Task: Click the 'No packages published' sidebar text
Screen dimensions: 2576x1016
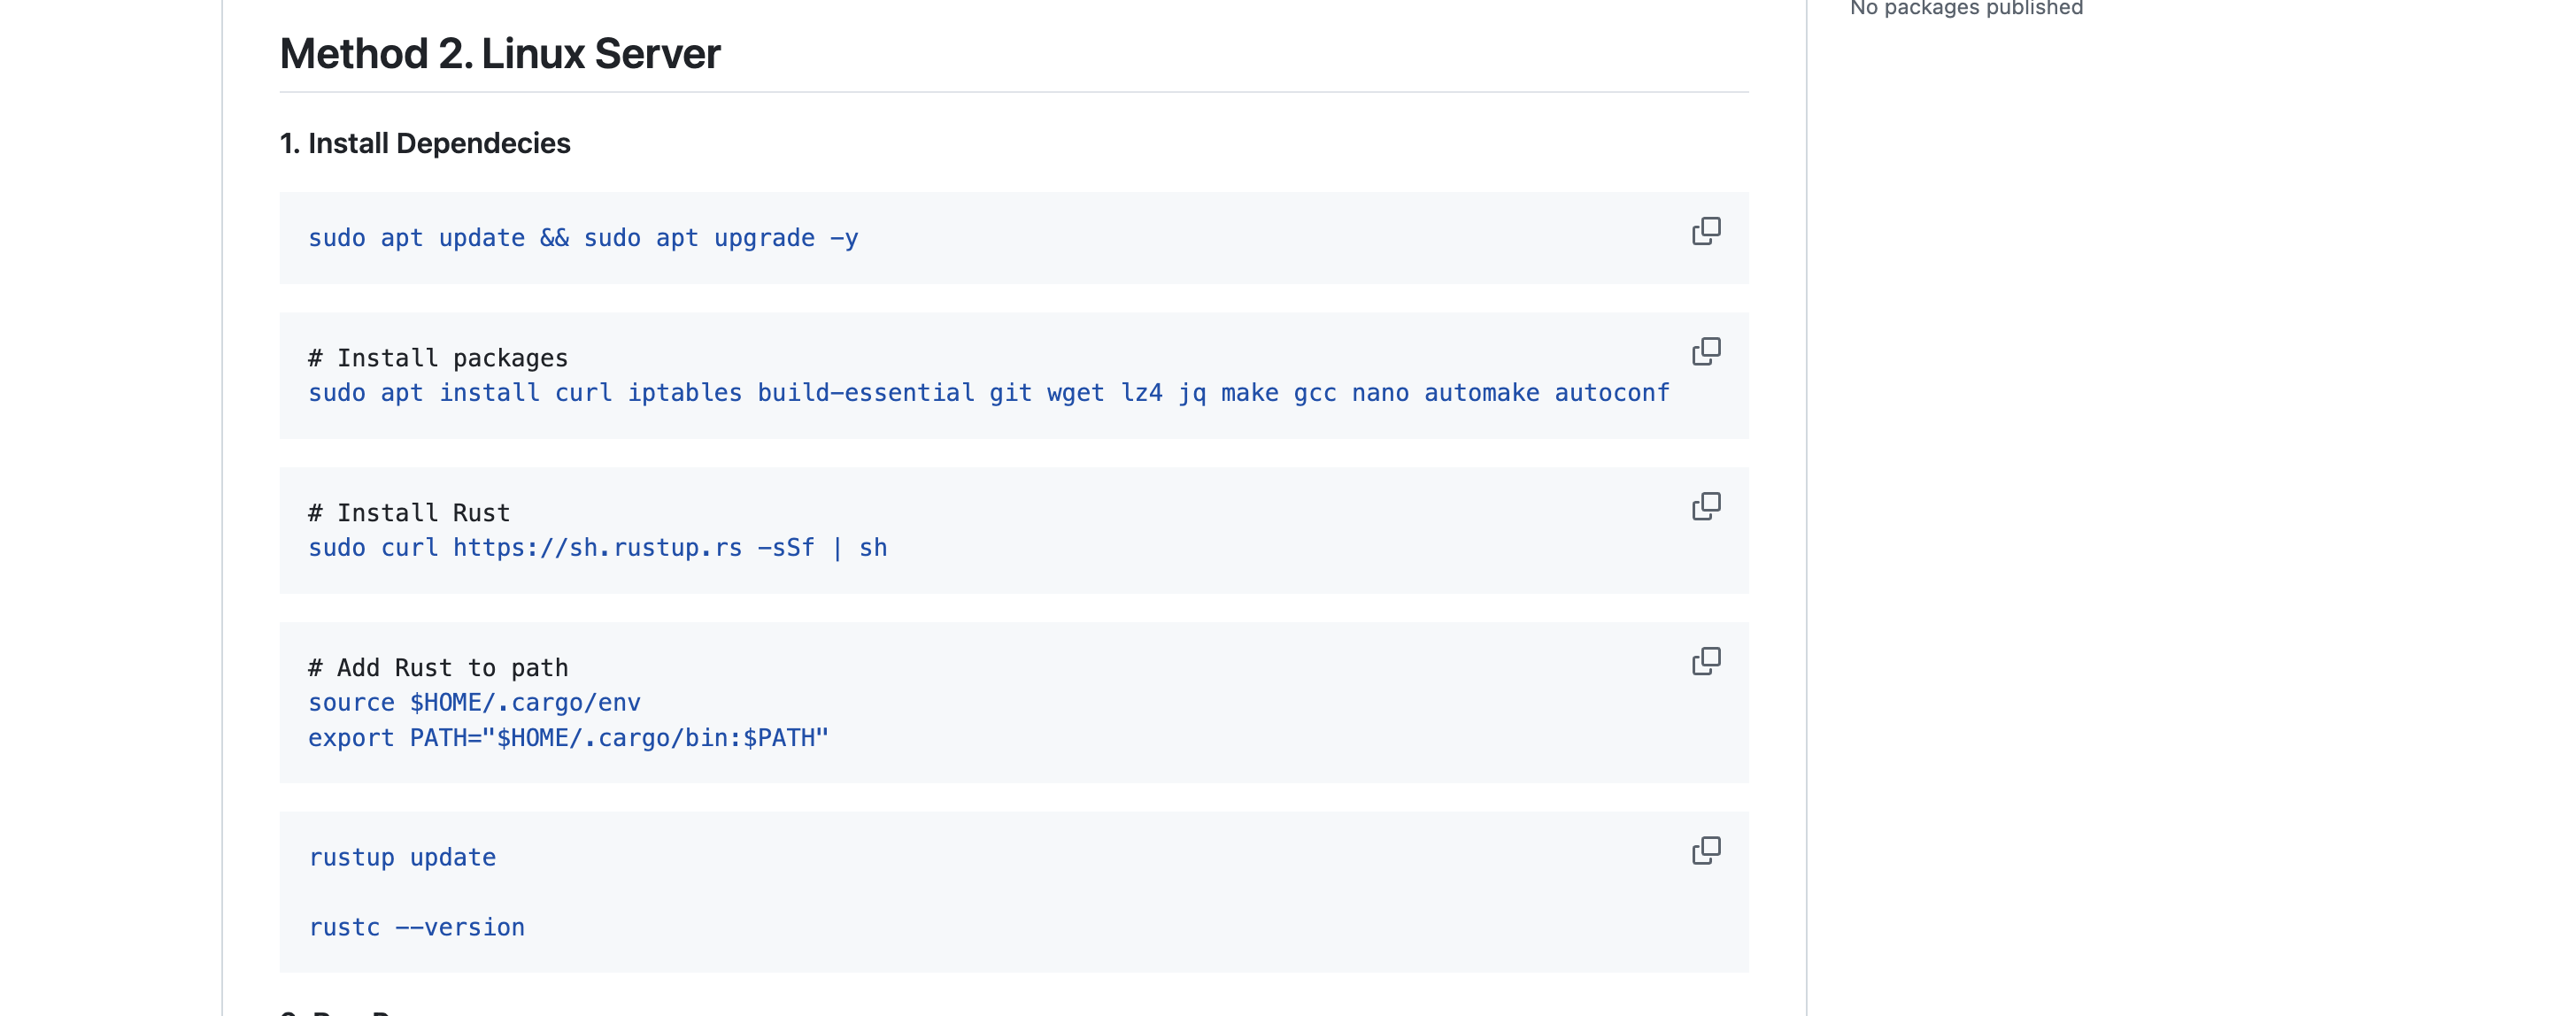Action: [x=1966, y=9]
